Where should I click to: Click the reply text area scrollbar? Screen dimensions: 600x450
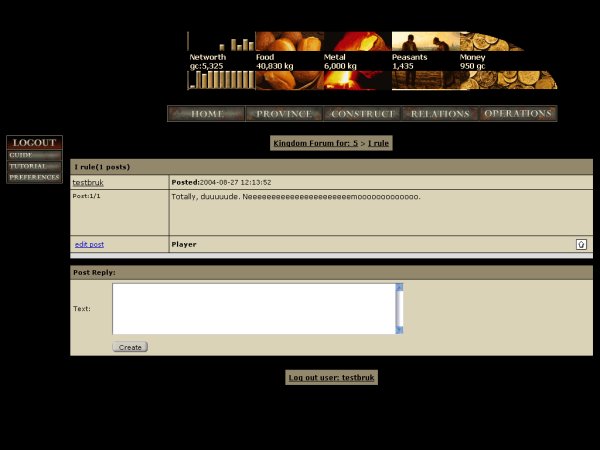(400, 308)
